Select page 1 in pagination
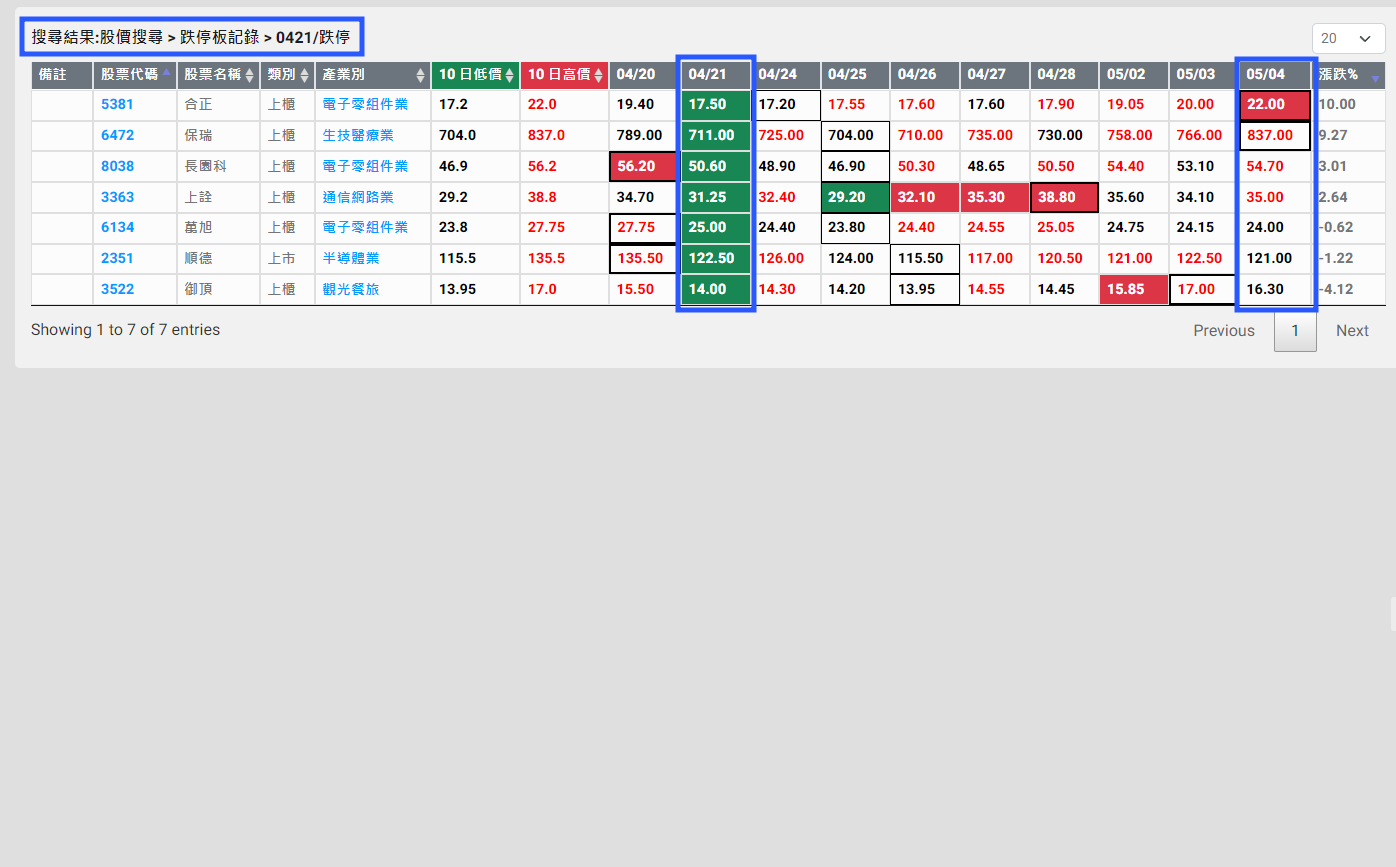 coord(1295,331)
